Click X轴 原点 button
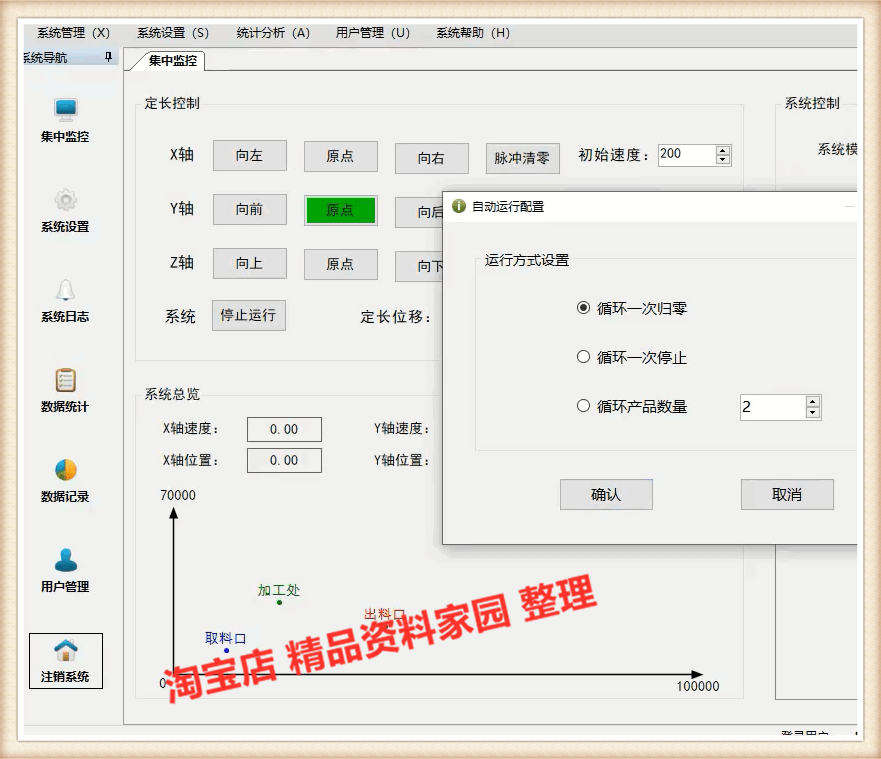 [340, 156]
